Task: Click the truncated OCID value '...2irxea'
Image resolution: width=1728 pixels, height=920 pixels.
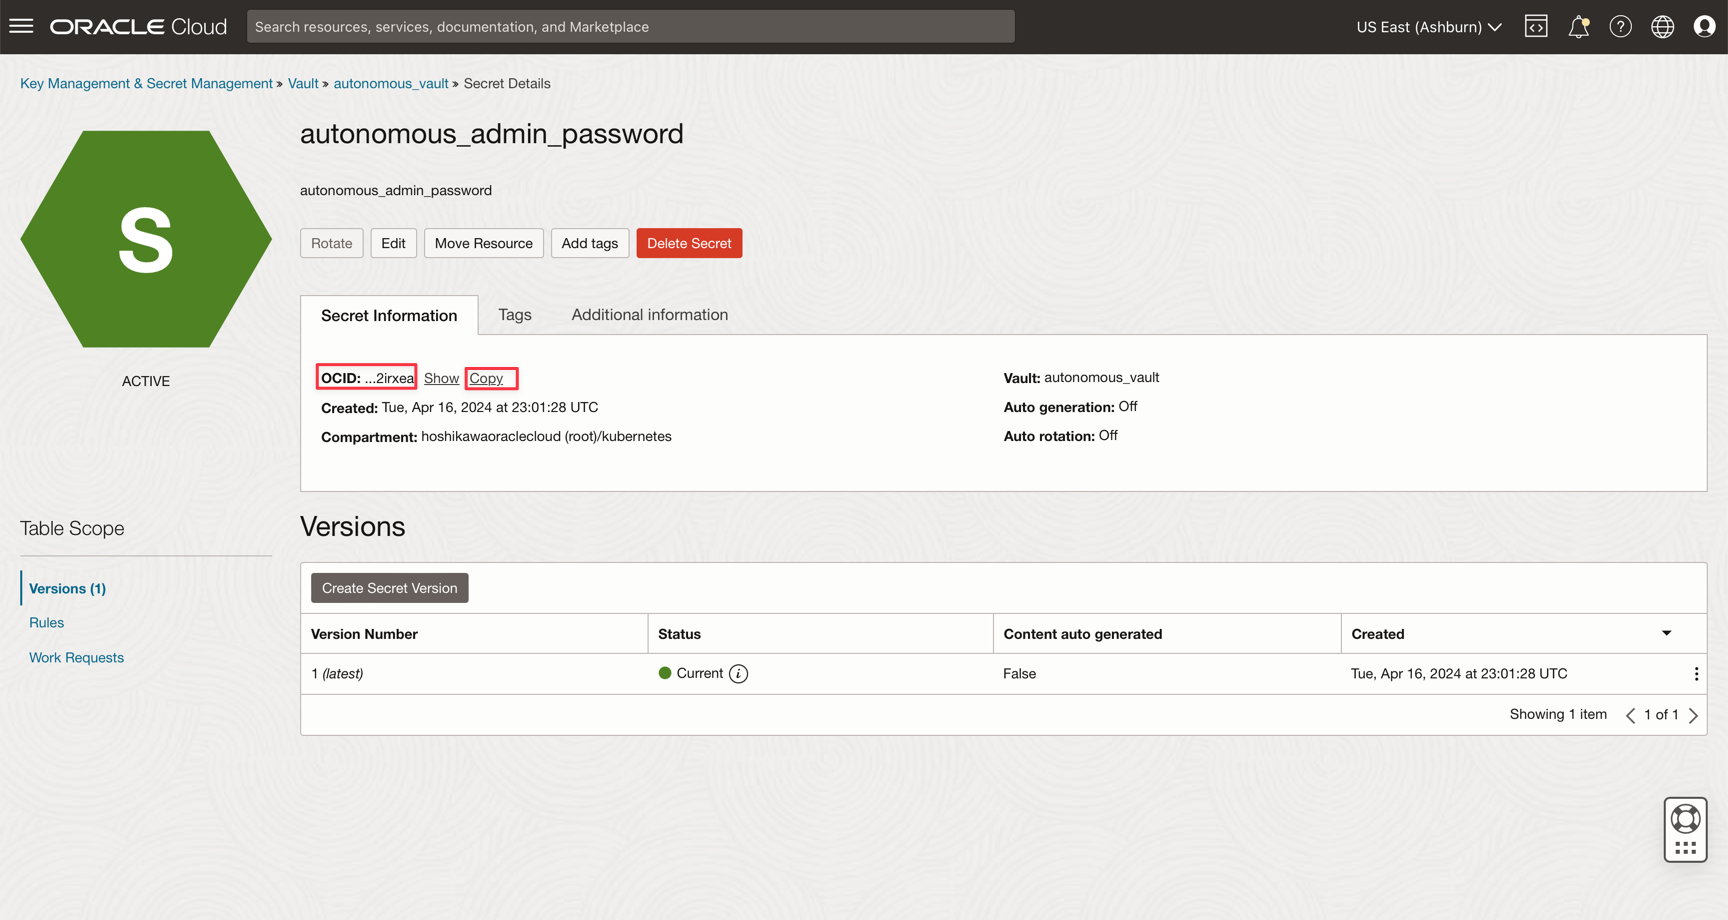Action: click(389, 378)
